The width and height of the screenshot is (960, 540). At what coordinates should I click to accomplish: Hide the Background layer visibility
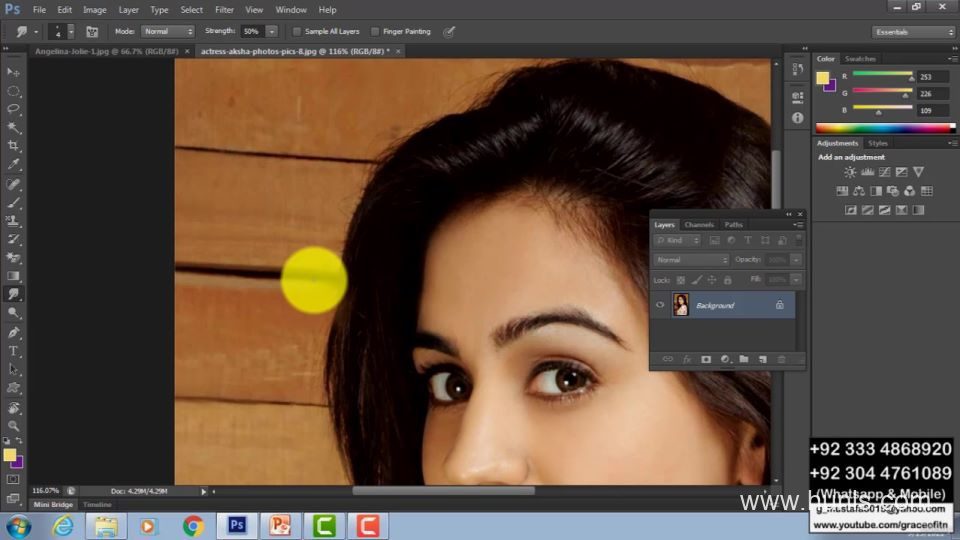pyautogui.click(x=660, y=305)
